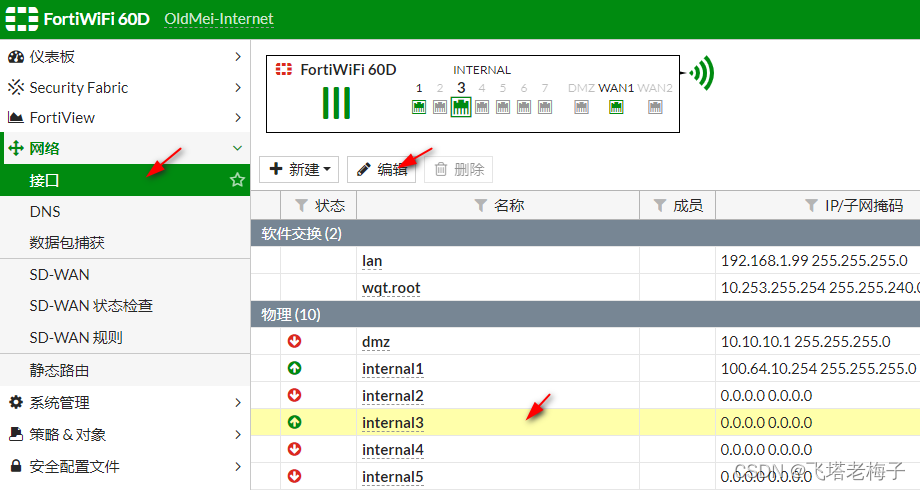Click dmz red down status icon
The height and width of the screenshot is (490, 920).
click(295, 341)
